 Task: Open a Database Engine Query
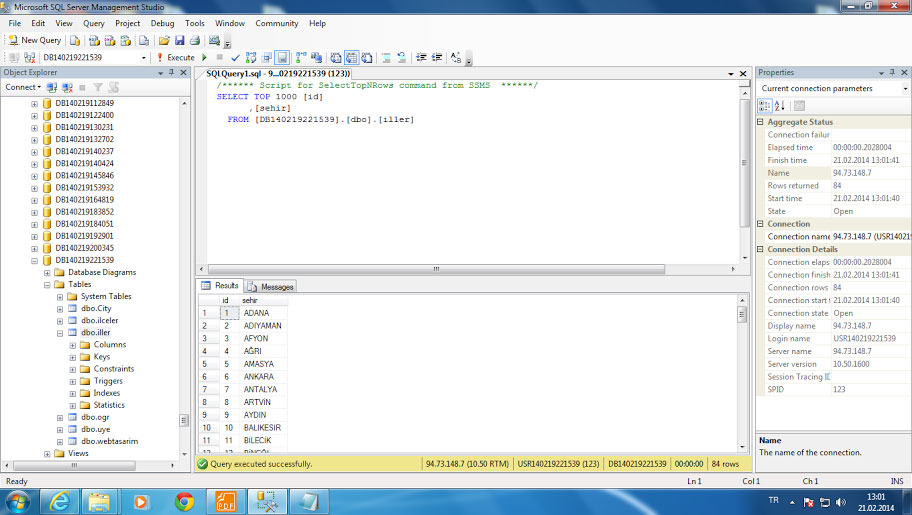[x=75, y=41]
